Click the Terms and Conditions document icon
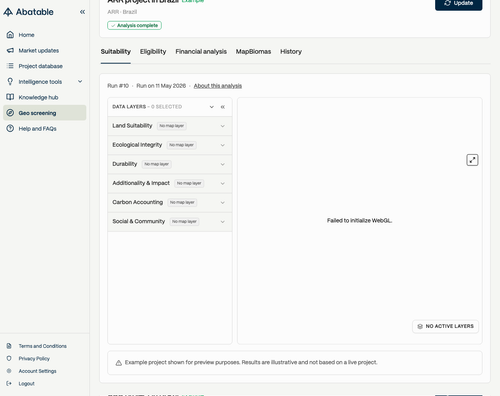This screenshot has width=500, height=396. (9, 346)
